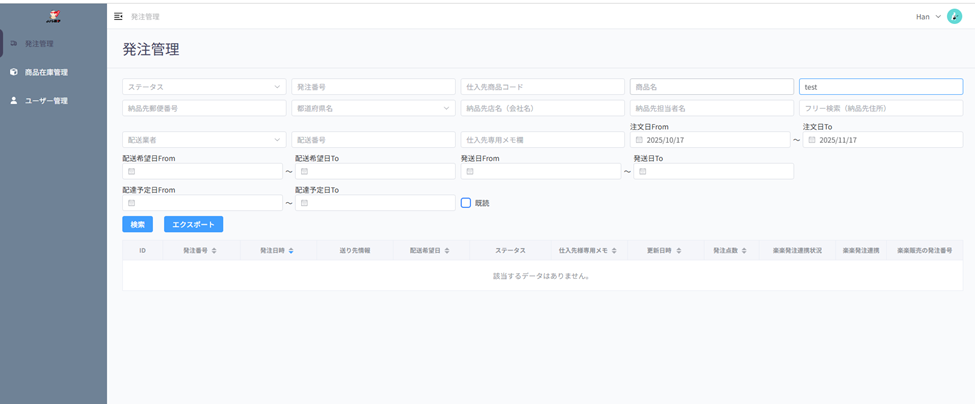Open calendar icon of 注文日To field
The height and width of the screenshot is (404, 975).
click(812, 141)
